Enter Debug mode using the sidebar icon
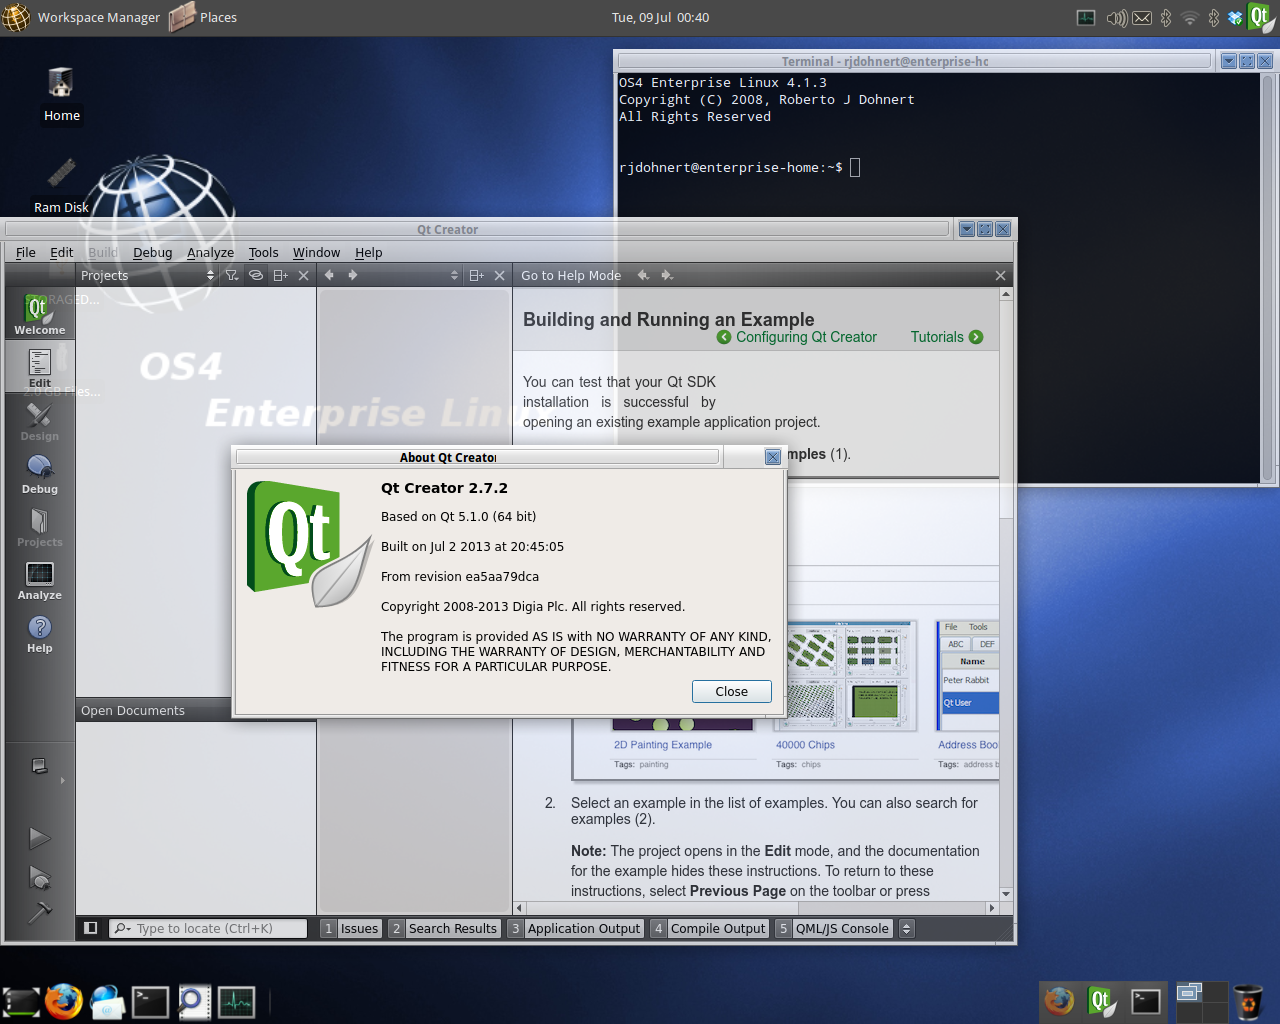Screen dimensions: 1280x1024 pos(39,471)
